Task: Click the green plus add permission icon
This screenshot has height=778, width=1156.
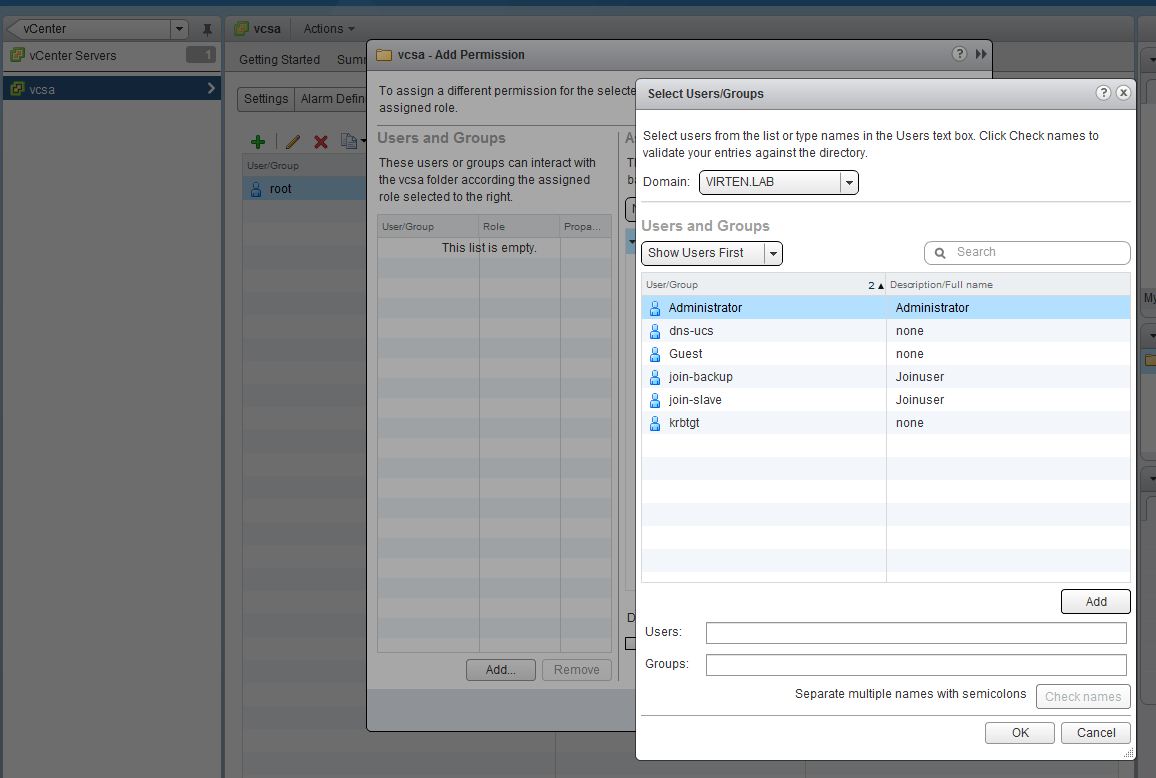Action: pyautogui.click(x=258, y=142)
